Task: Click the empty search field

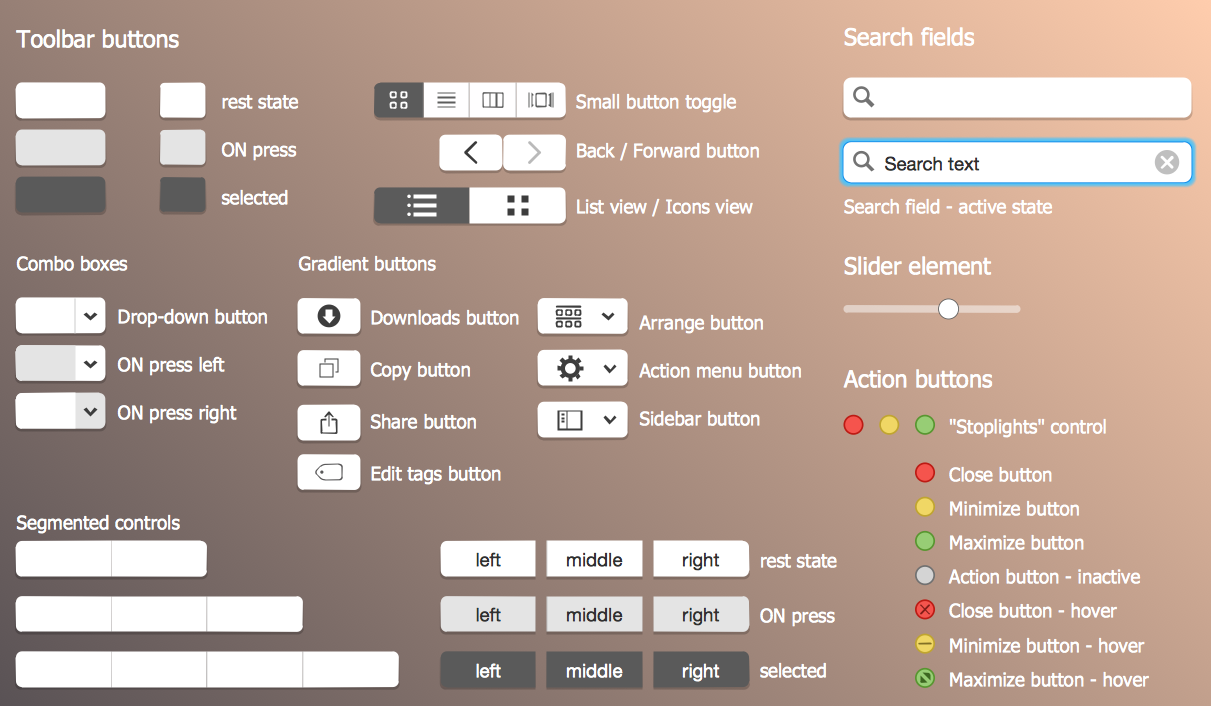Action: coord(1017,98)
